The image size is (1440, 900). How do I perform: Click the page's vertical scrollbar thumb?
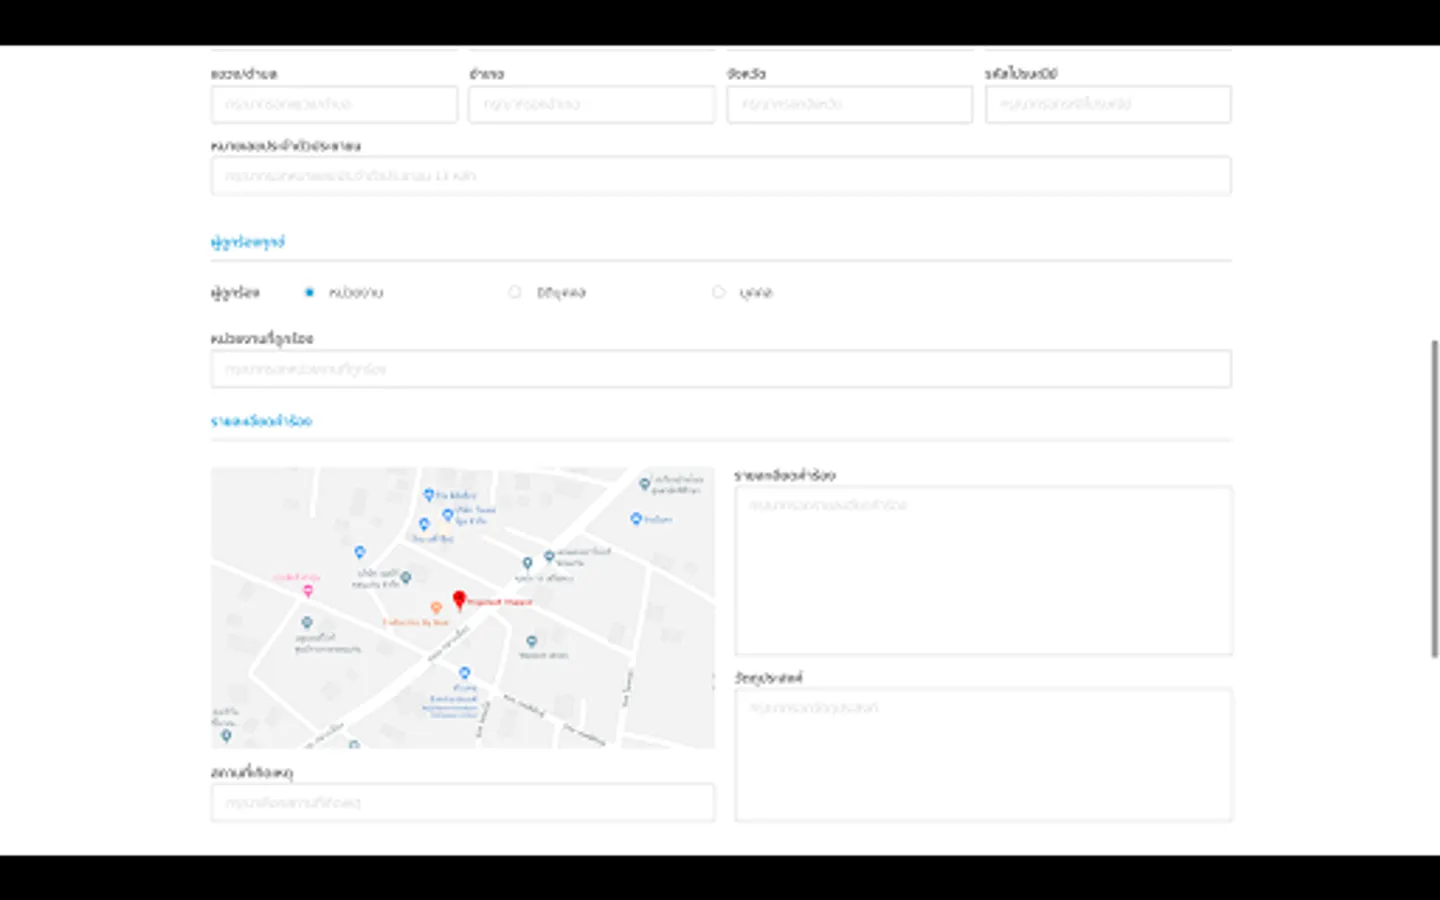[x=1435, y=498]
